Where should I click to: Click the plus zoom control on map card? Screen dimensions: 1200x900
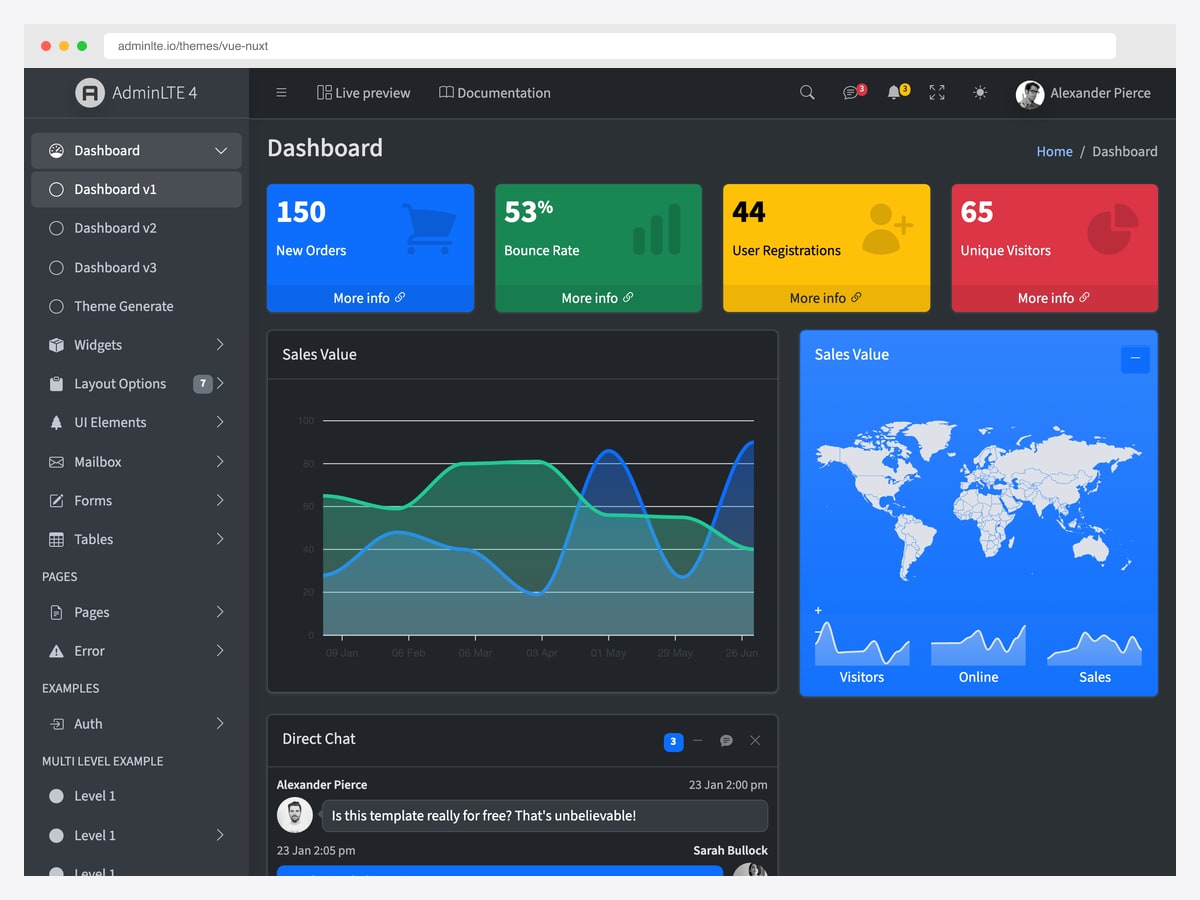(818, 610)
